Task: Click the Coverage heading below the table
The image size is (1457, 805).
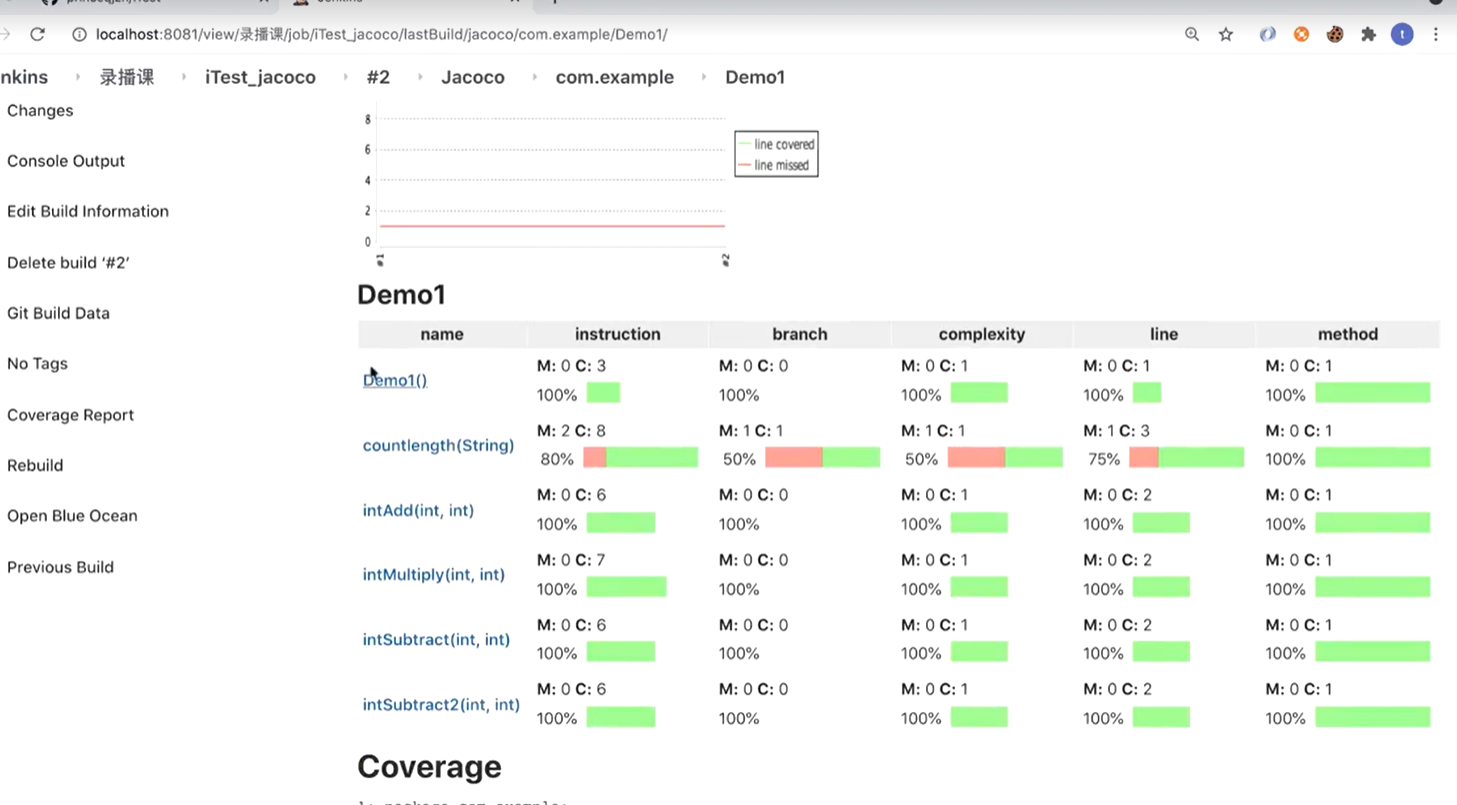Action: coord(429,767)
